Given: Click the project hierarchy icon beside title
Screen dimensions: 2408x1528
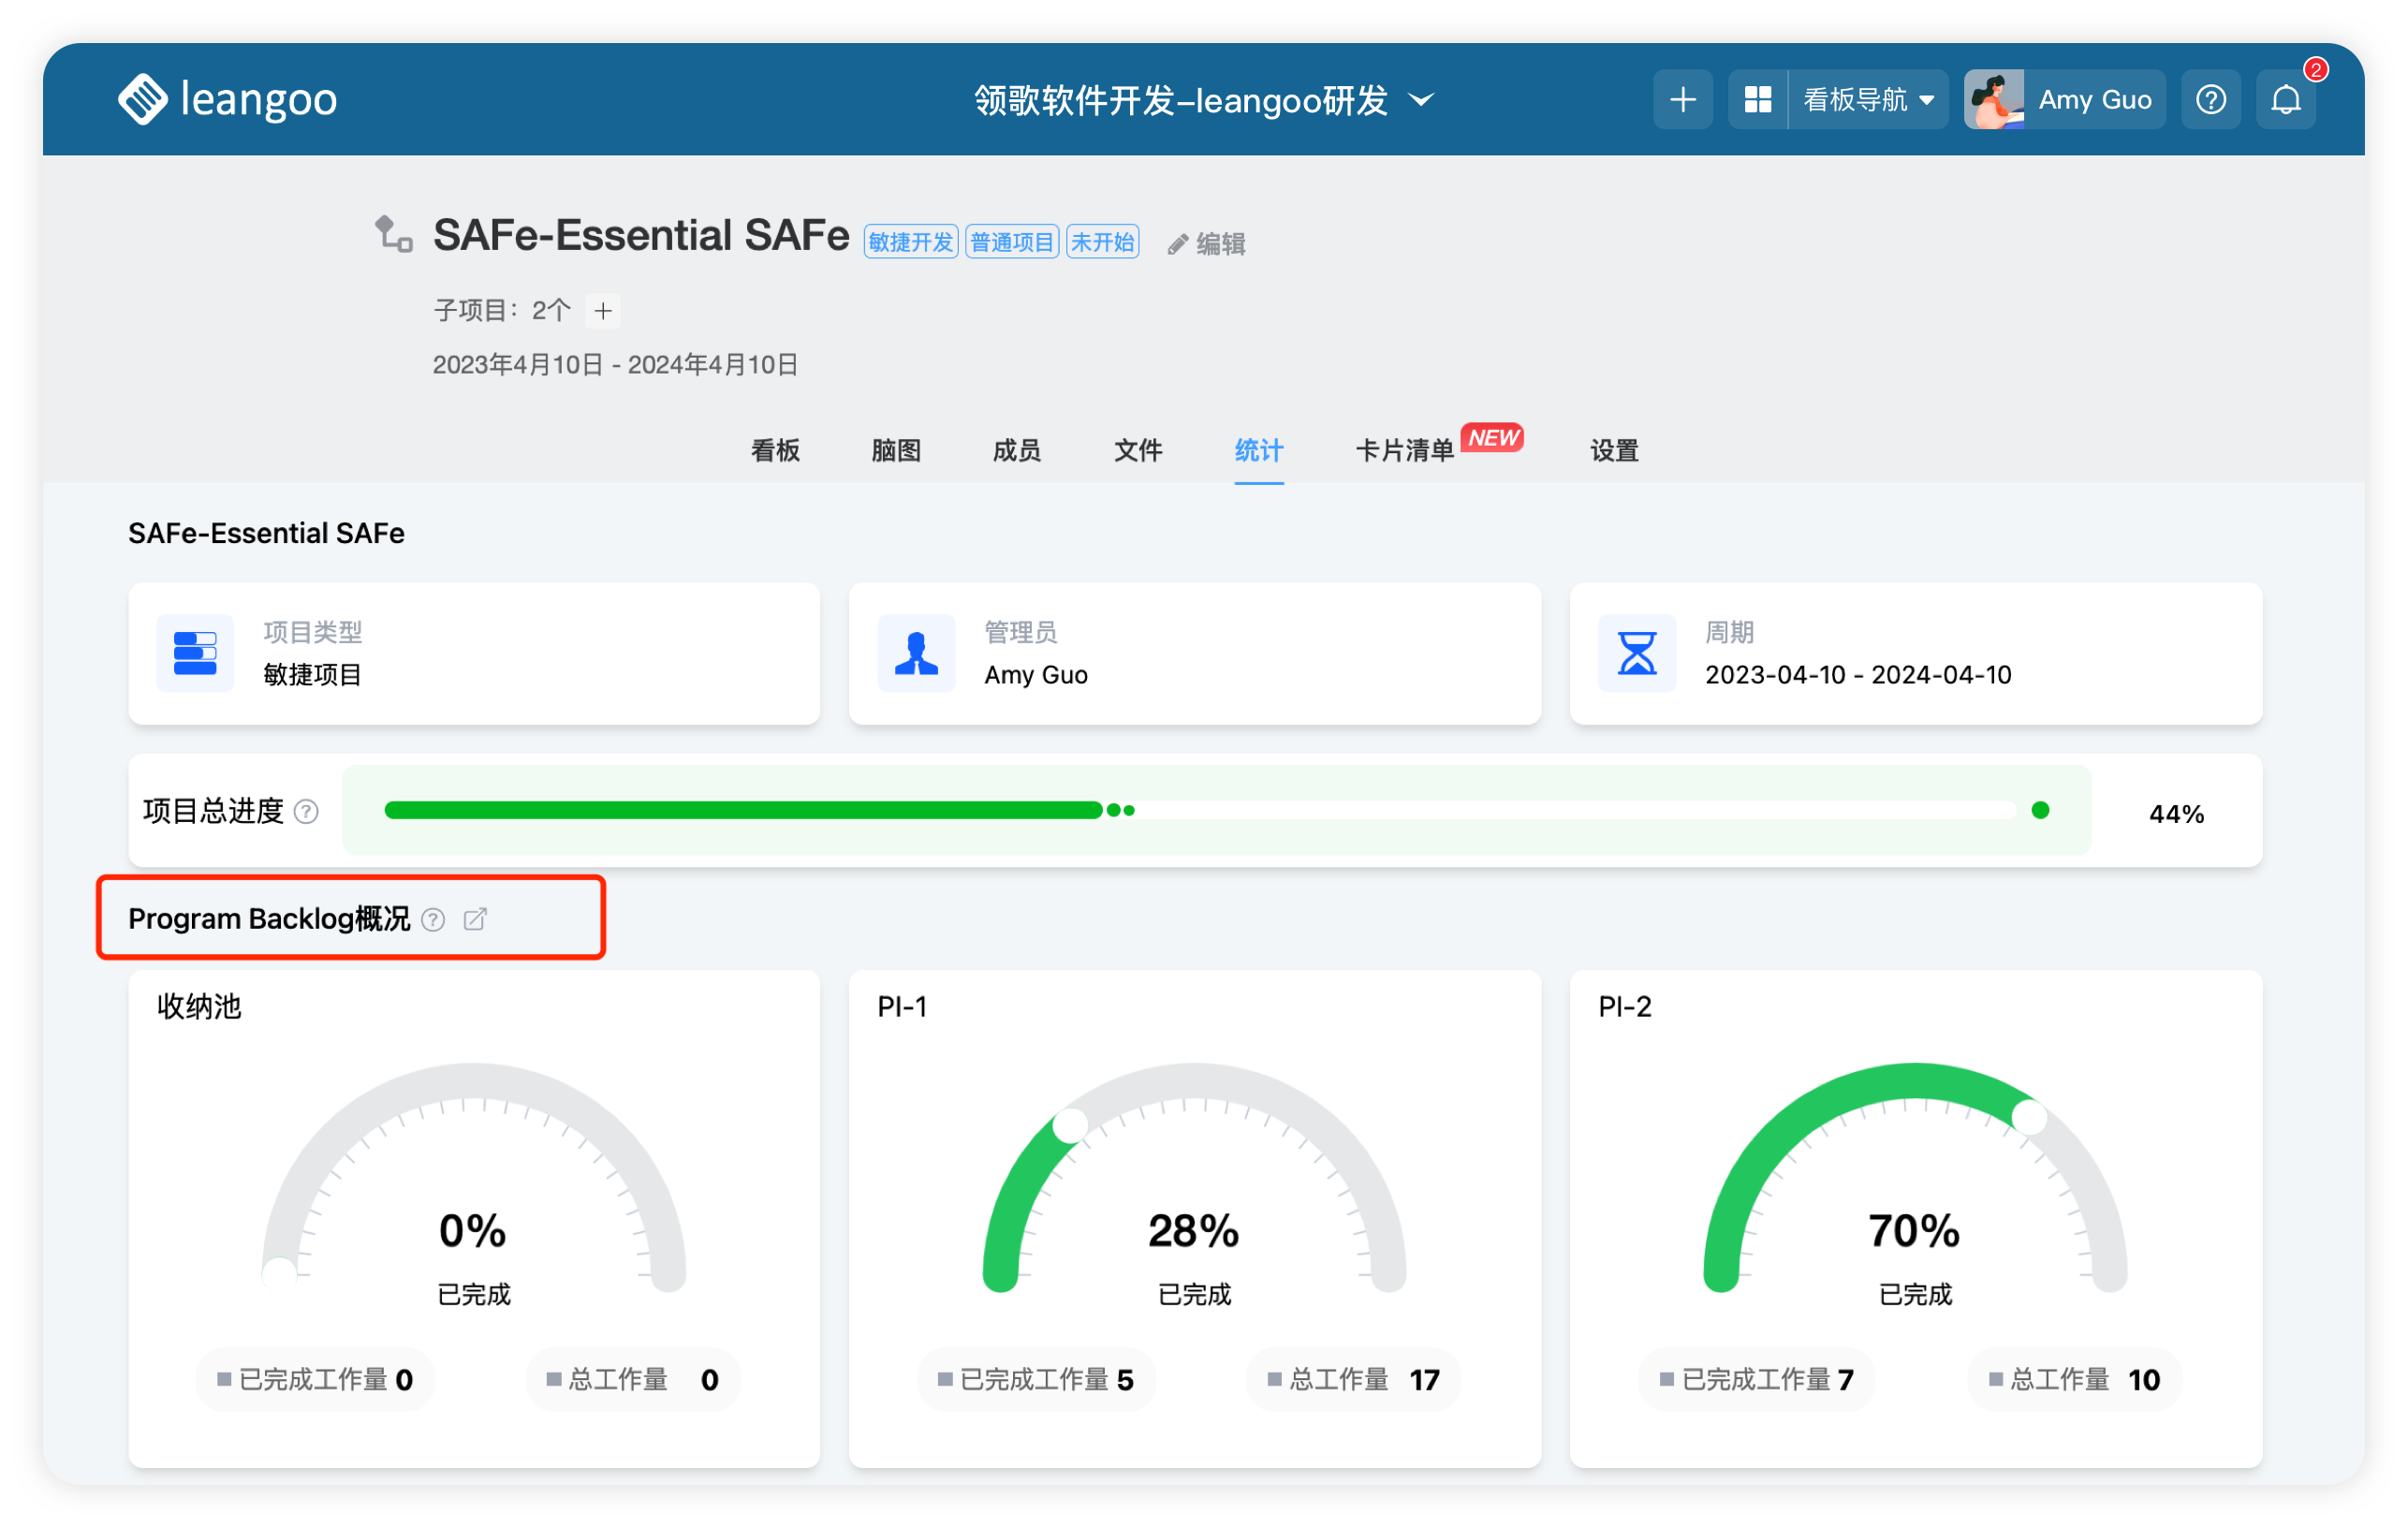Looking at the screenshot, I should [393, 235].
